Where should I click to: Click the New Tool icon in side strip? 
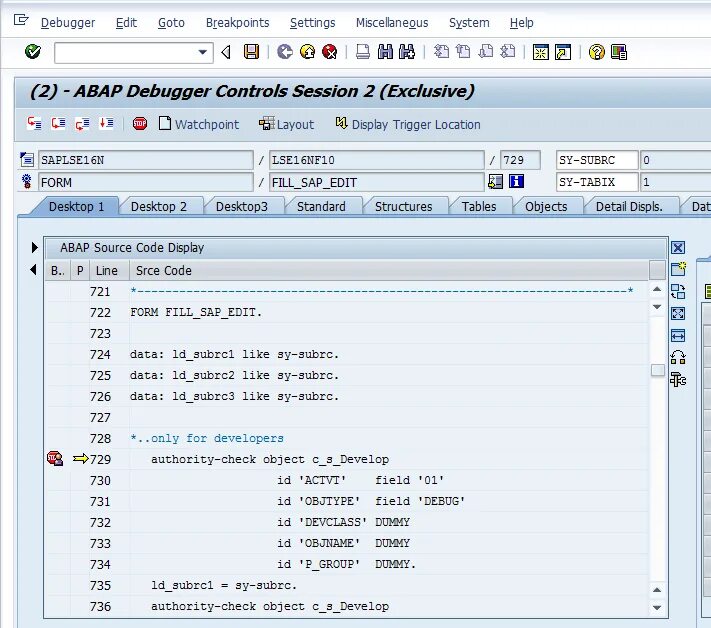(678, 269)
